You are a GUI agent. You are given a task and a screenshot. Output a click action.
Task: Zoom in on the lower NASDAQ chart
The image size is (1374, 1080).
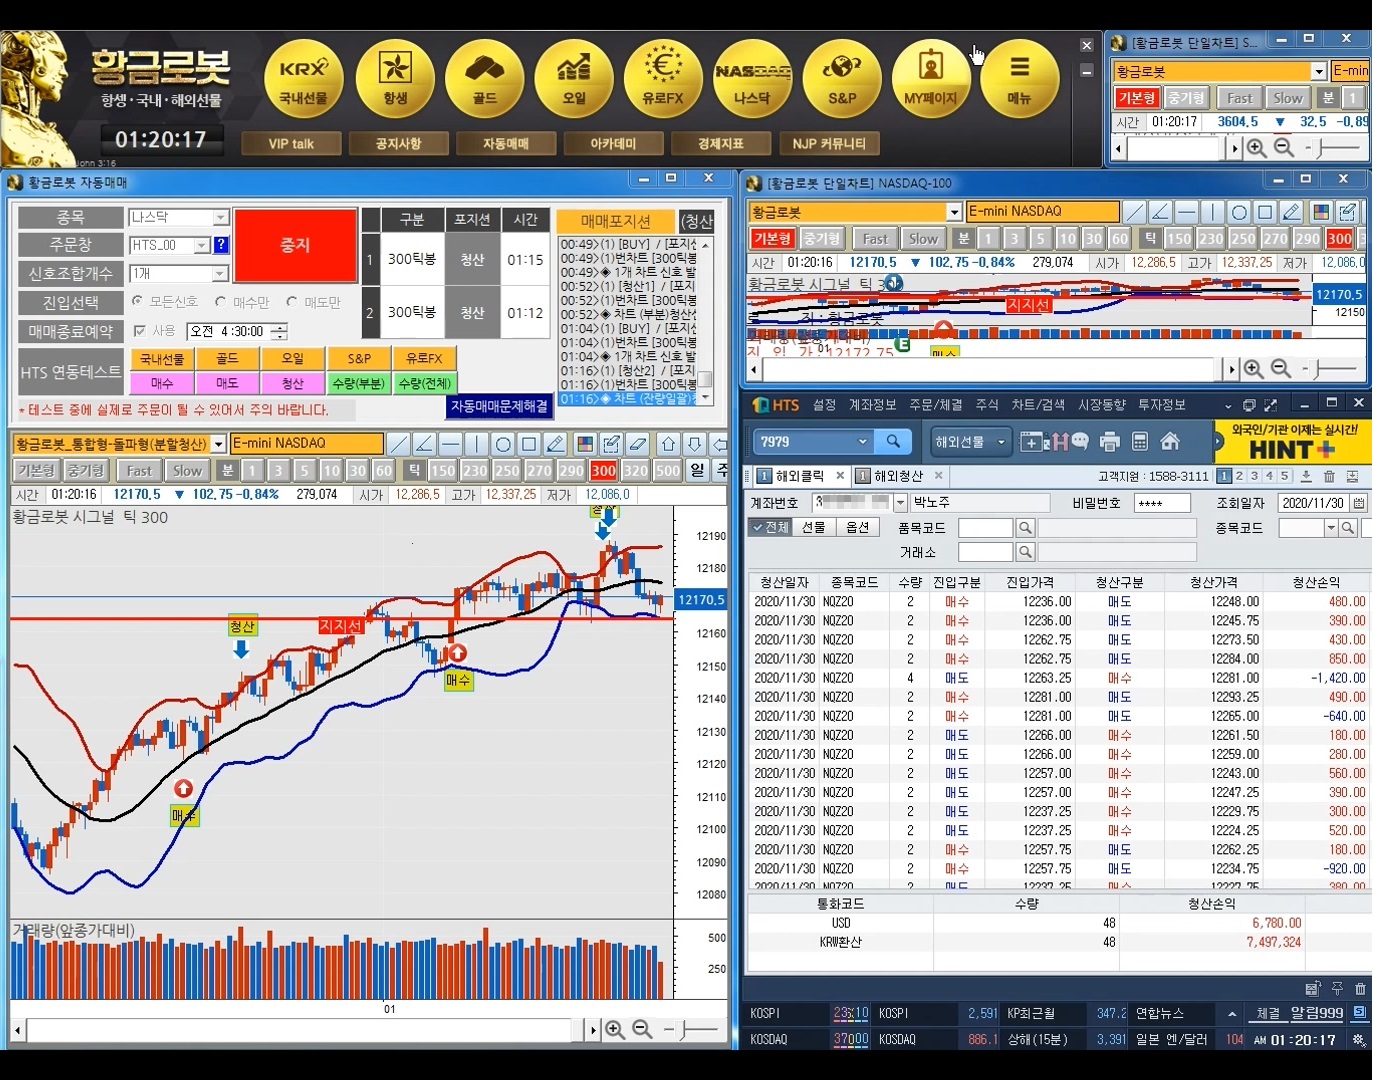(x=615, y=1029)
